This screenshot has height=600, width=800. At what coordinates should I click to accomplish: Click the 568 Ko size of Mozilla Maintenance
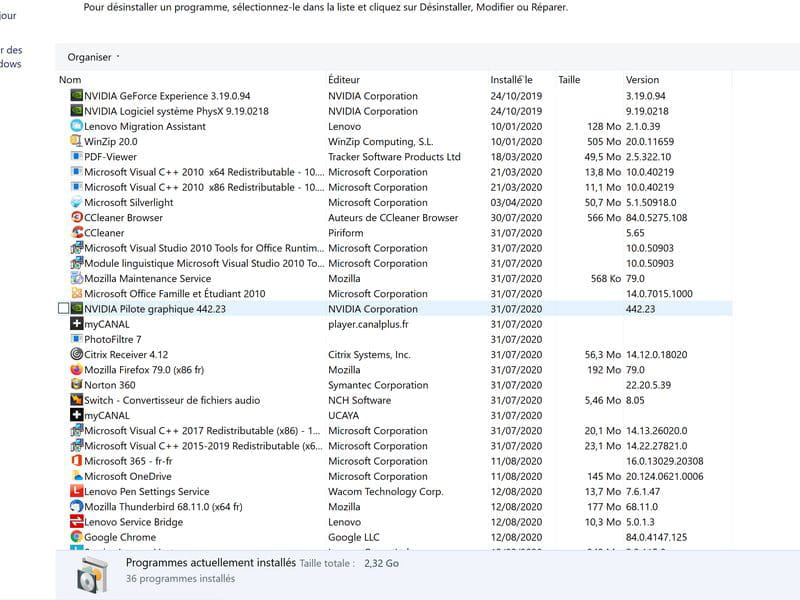click(x=606, y=278)
